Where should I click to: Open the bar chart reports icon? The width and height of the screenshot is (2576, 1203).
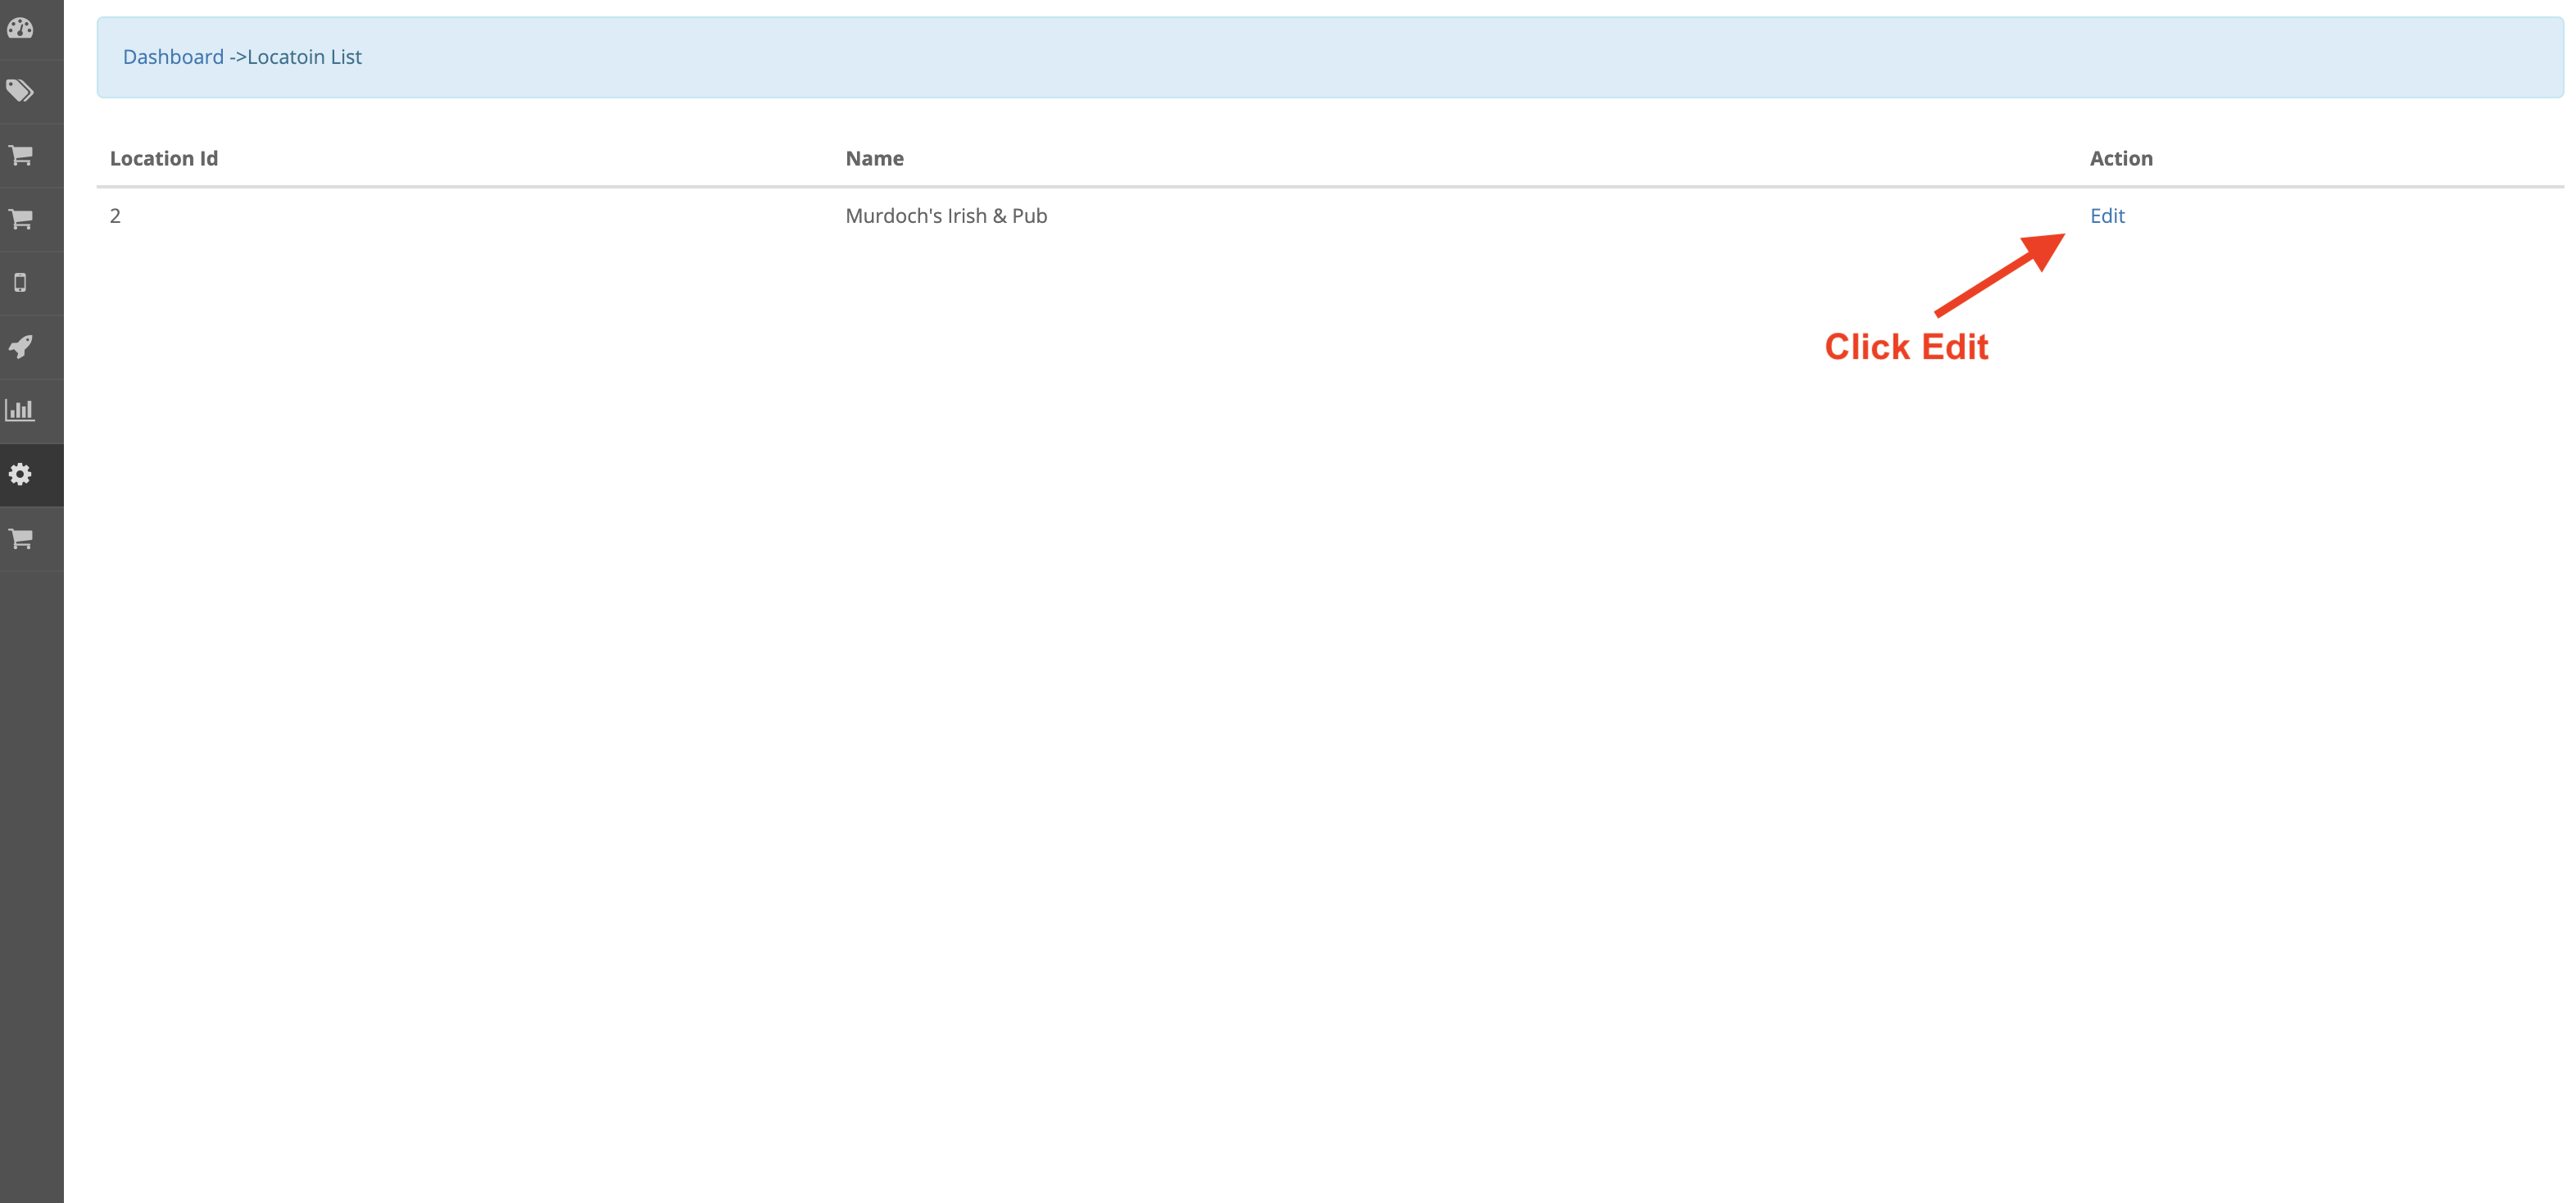(20, 410)
